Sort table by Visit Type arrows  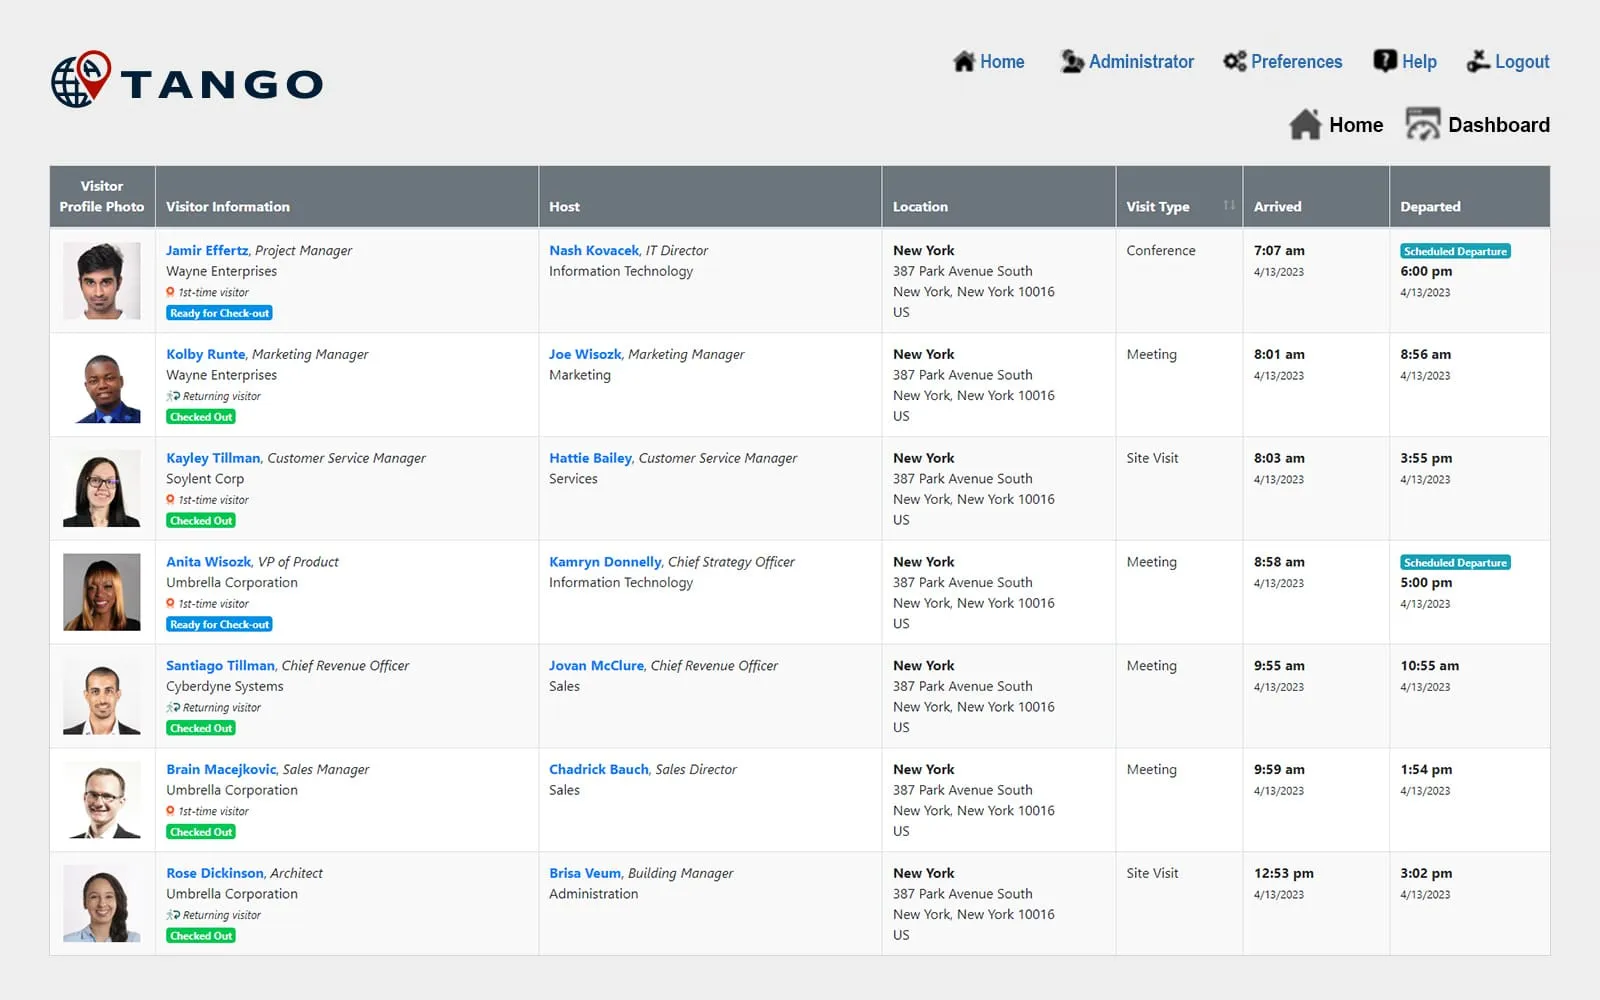point(1229,206)
